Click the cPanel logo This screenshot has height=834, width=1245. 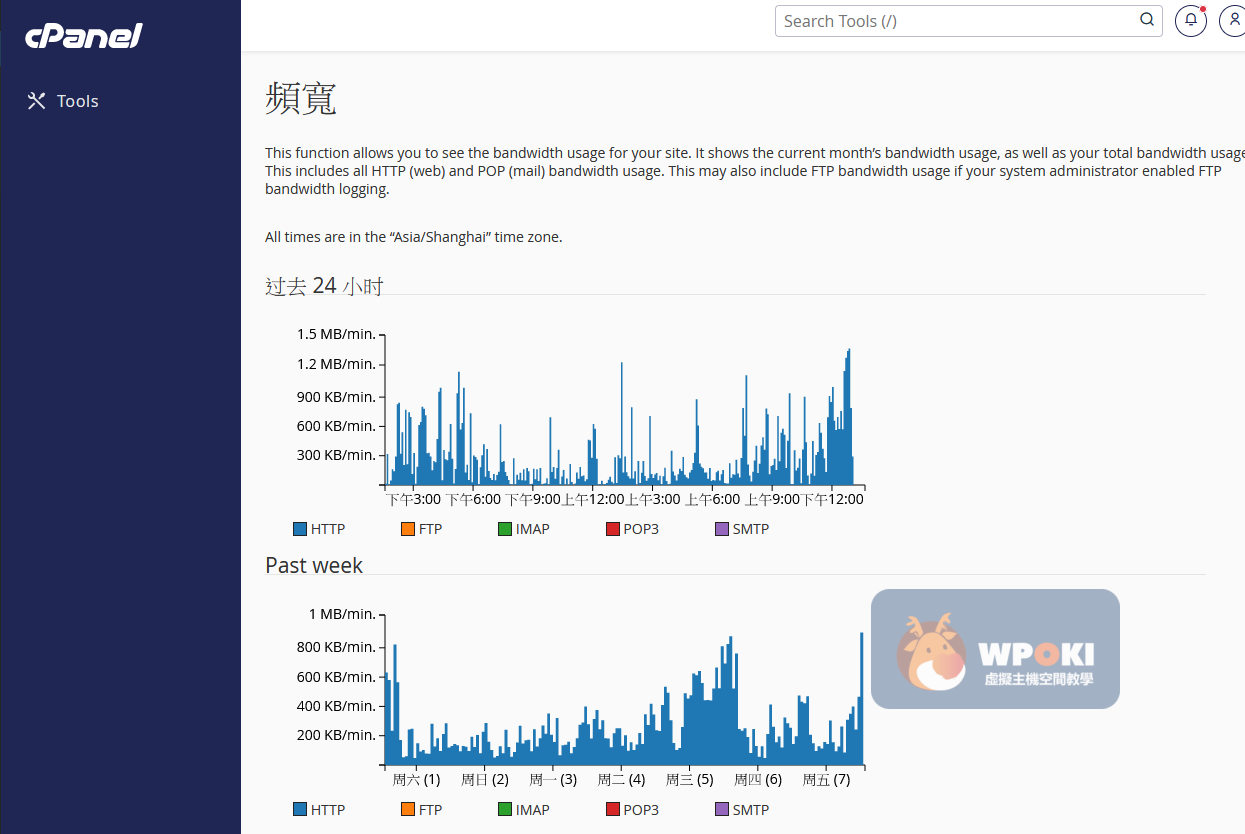coord(84,36)
